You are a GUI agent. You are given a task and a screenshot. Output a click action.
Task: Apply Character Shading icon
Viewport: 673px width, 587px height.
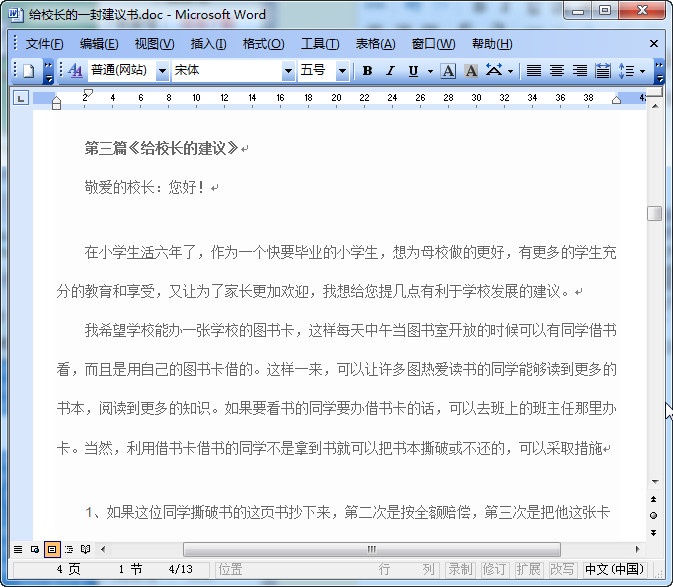(471, 71)
